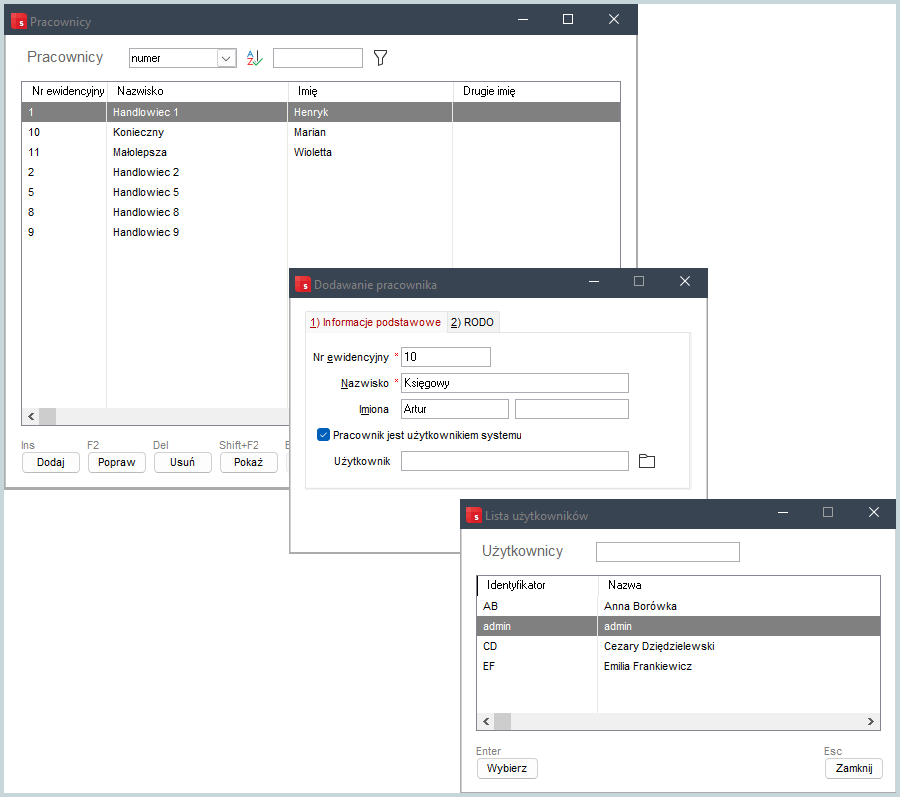Click the Dodawanie pracownika title bar app icon
Viewport: 900px width, 797px height.
[x=302, y=284]
